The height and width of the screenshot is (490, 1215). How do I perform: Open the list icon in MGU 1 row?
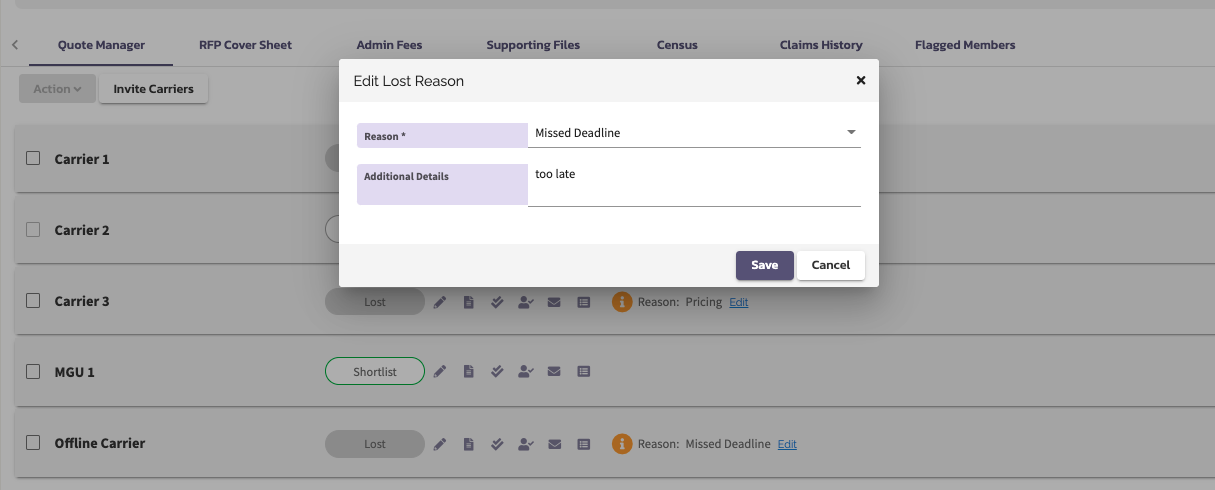click(x=584, y=371)
